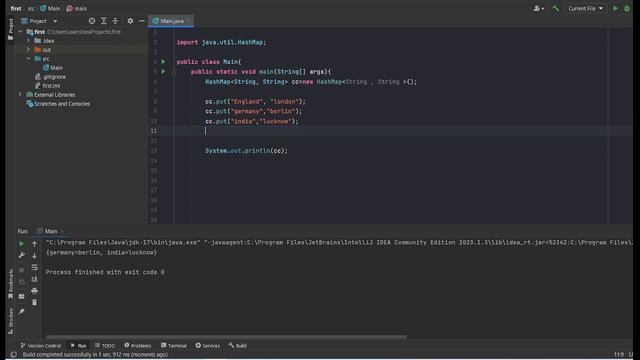This screenshot has width=640, height=360.
Task: Toggle the Project side stripe button
Action: point(11,29)
